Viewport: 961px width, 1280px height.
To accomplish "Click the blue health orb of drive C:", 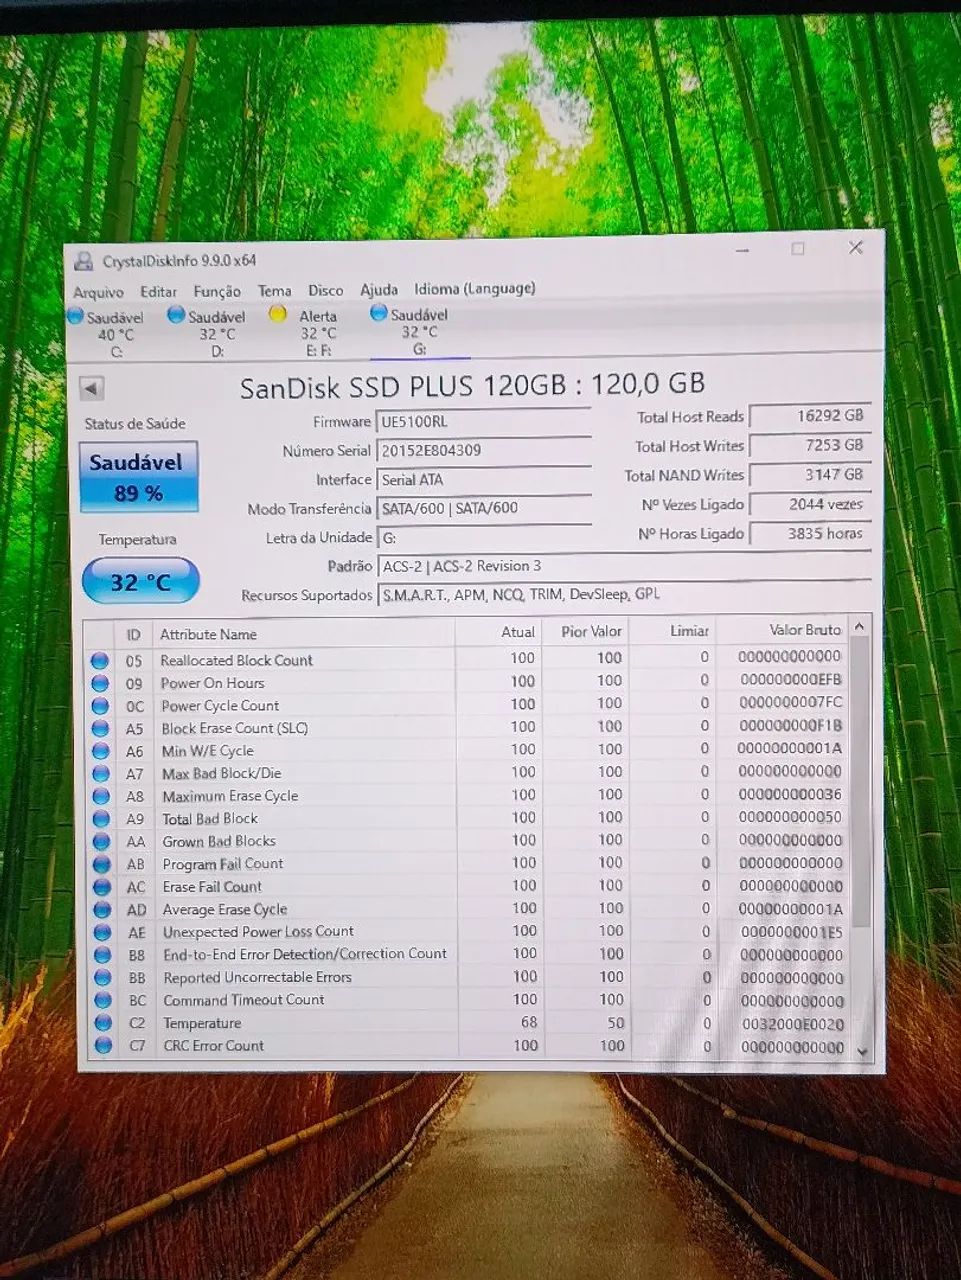I will tap(75, 316).
